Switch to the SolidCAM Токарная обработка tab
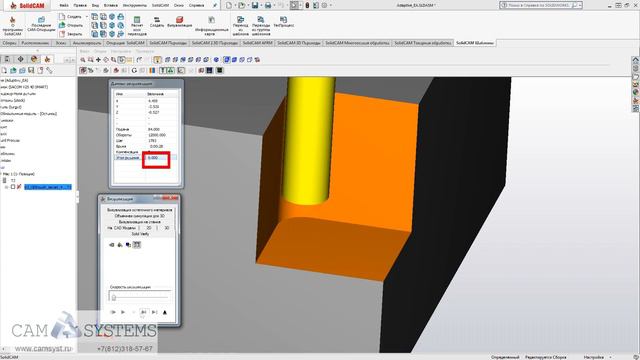This screenshot has width=640, height=360. tap(423, 43)
